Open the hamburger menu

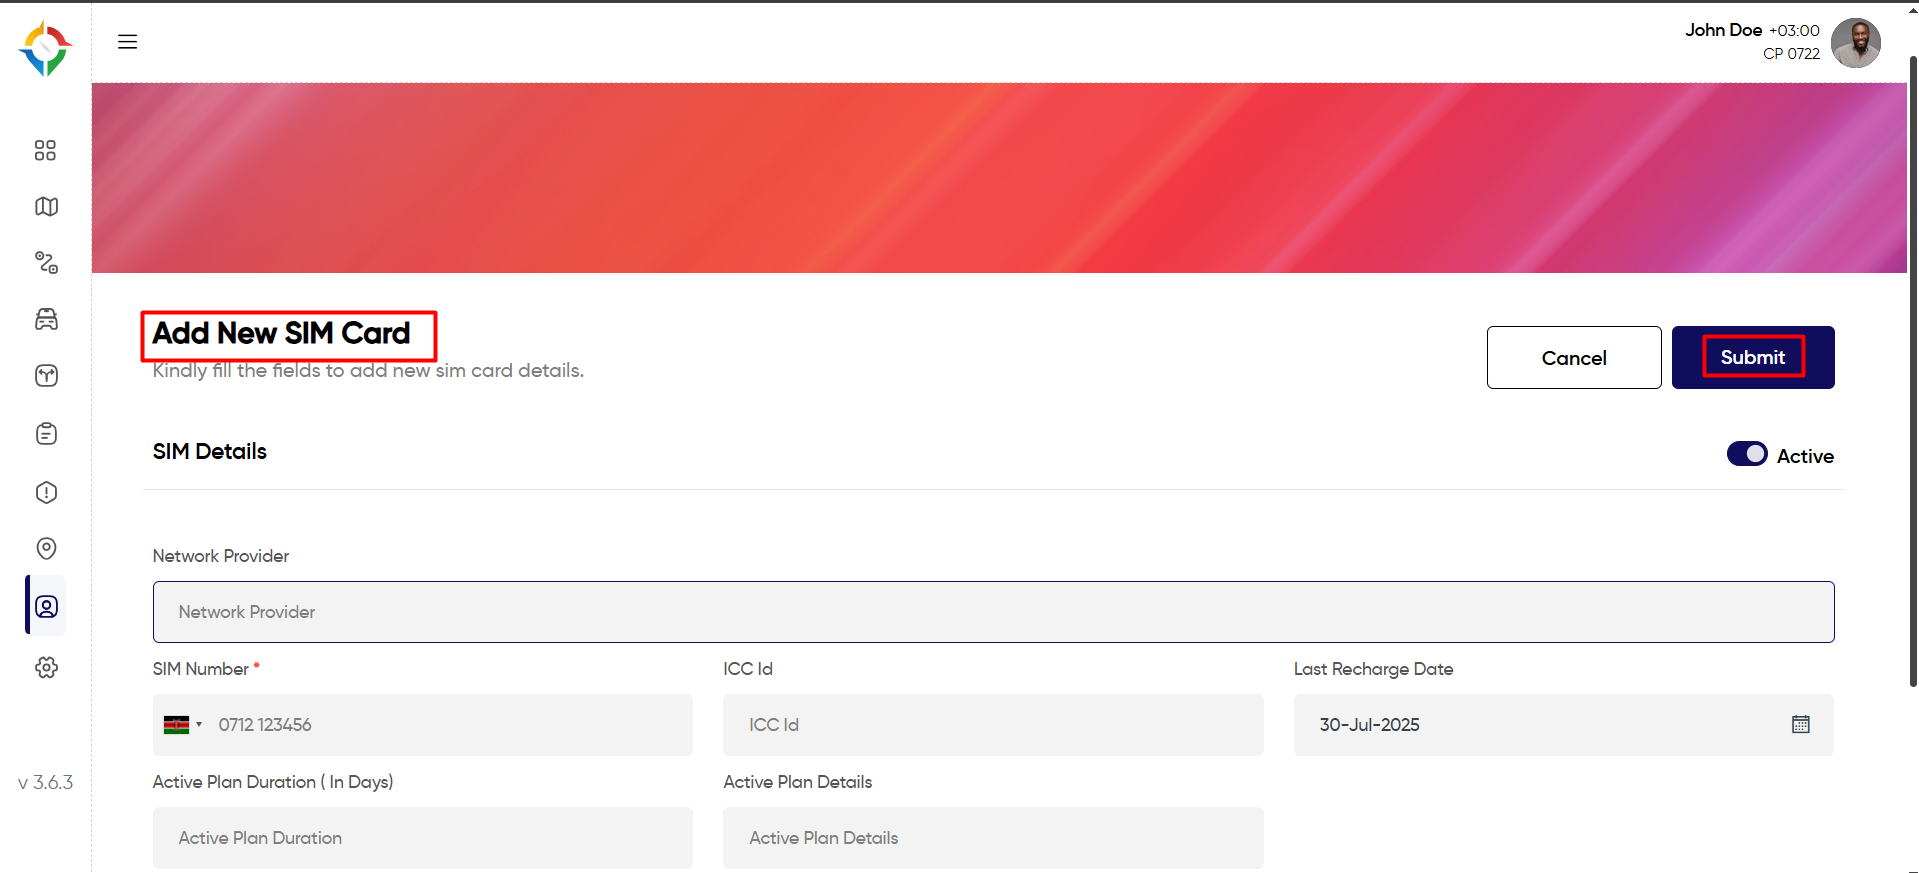tap(127, 42)
